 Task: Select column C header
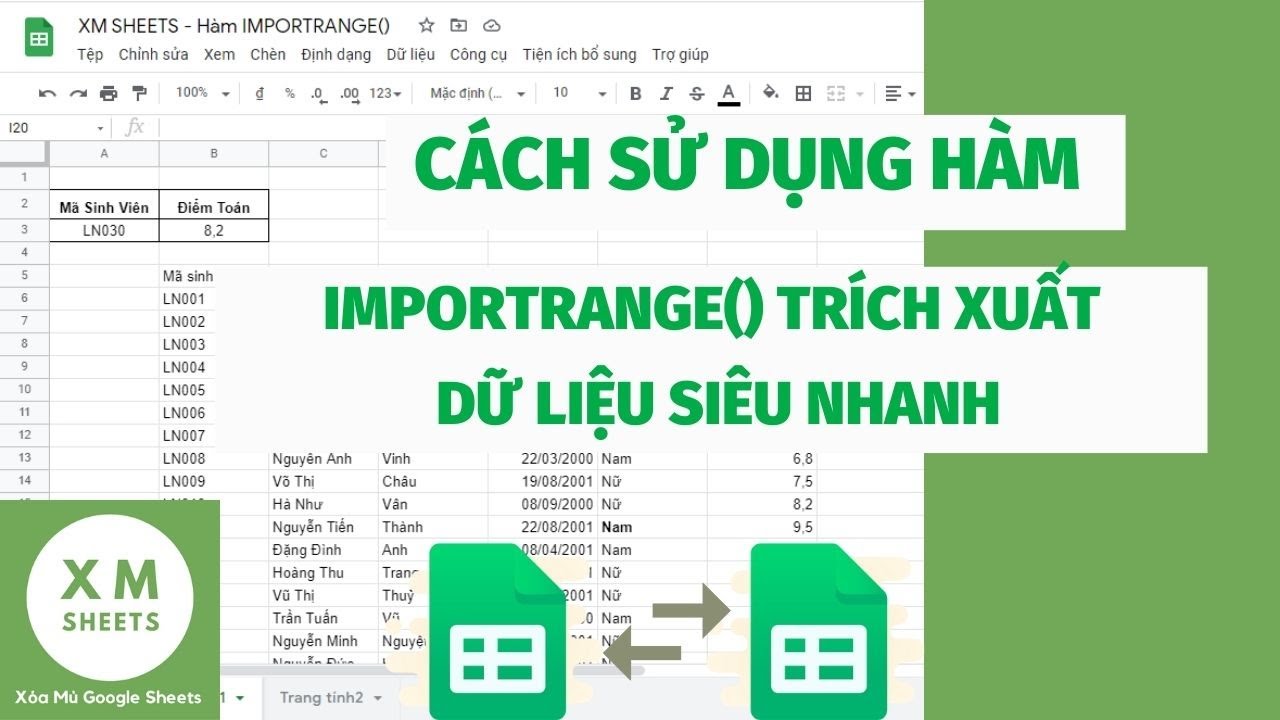coord(324,153)
